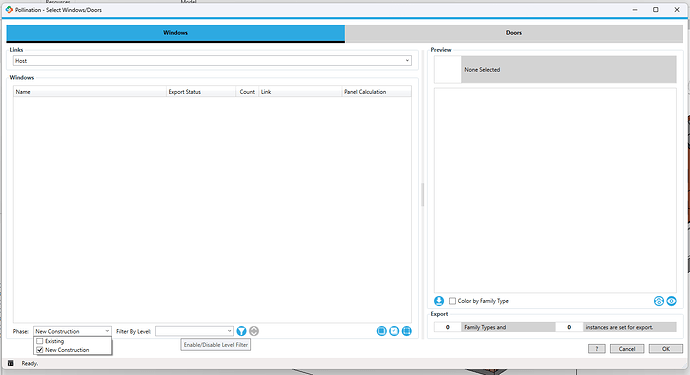The height and width of the screenshot is (375, 690).
Task: Click the Pollination logo in the title bar
Action: pos(9,10)
